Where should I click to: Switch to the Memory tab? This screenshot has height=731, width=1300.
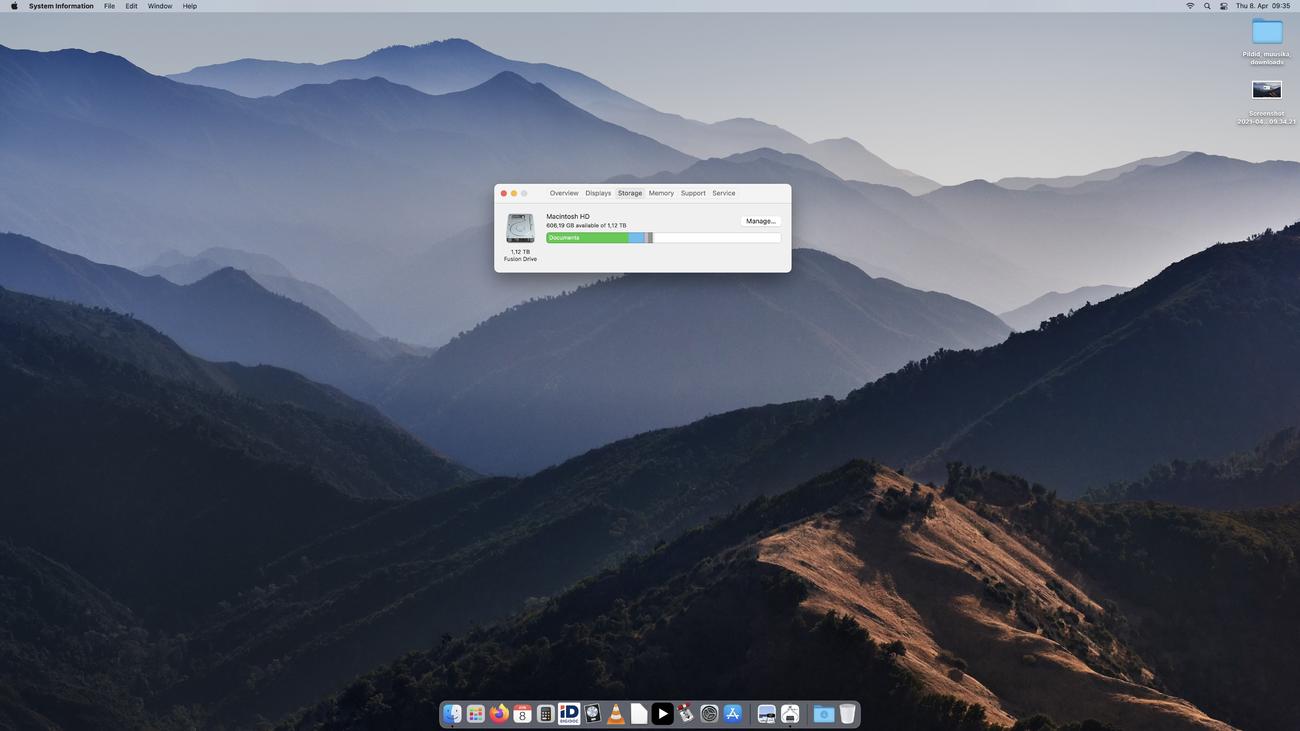(661, 193)
